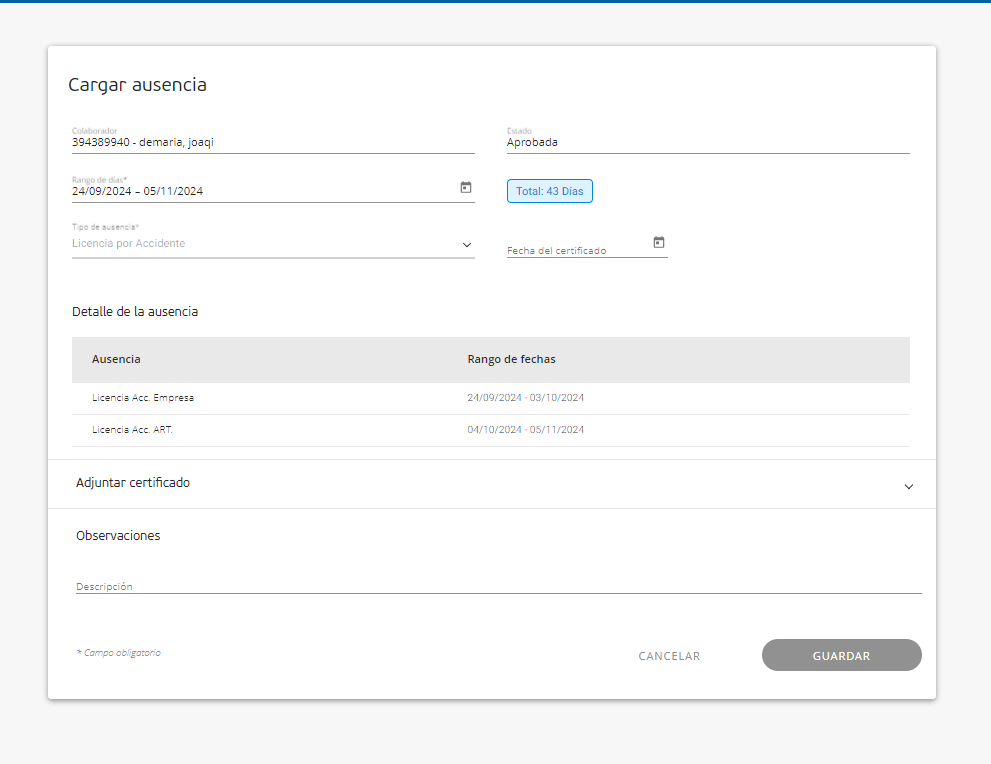Click the Guardar button
The width and height of the screenshot is (991, 764).
coord(841,656)
